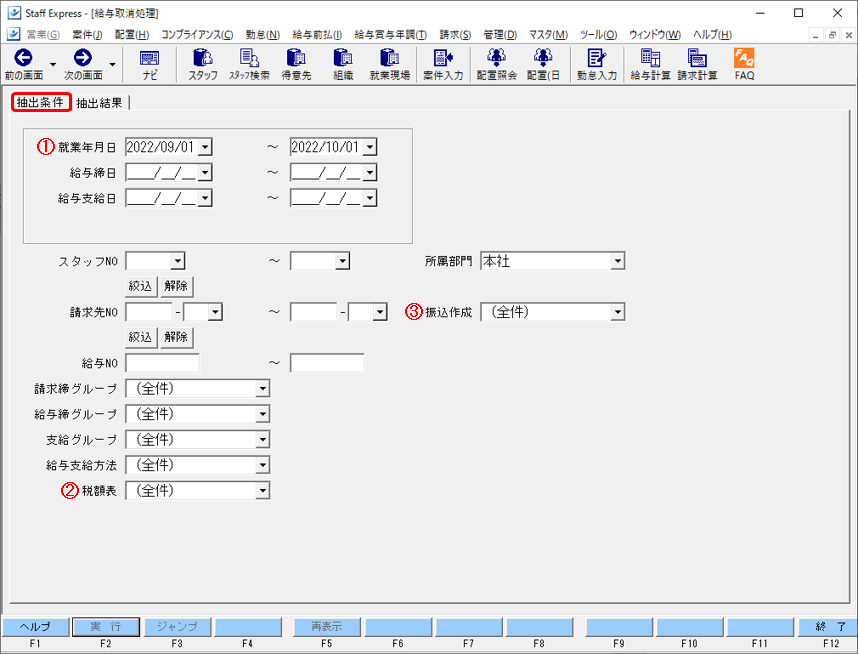This screenshot has height=654, width=858.
Task: Click 絞込 button under スタッフNO
Action: (x=140, y=286)
